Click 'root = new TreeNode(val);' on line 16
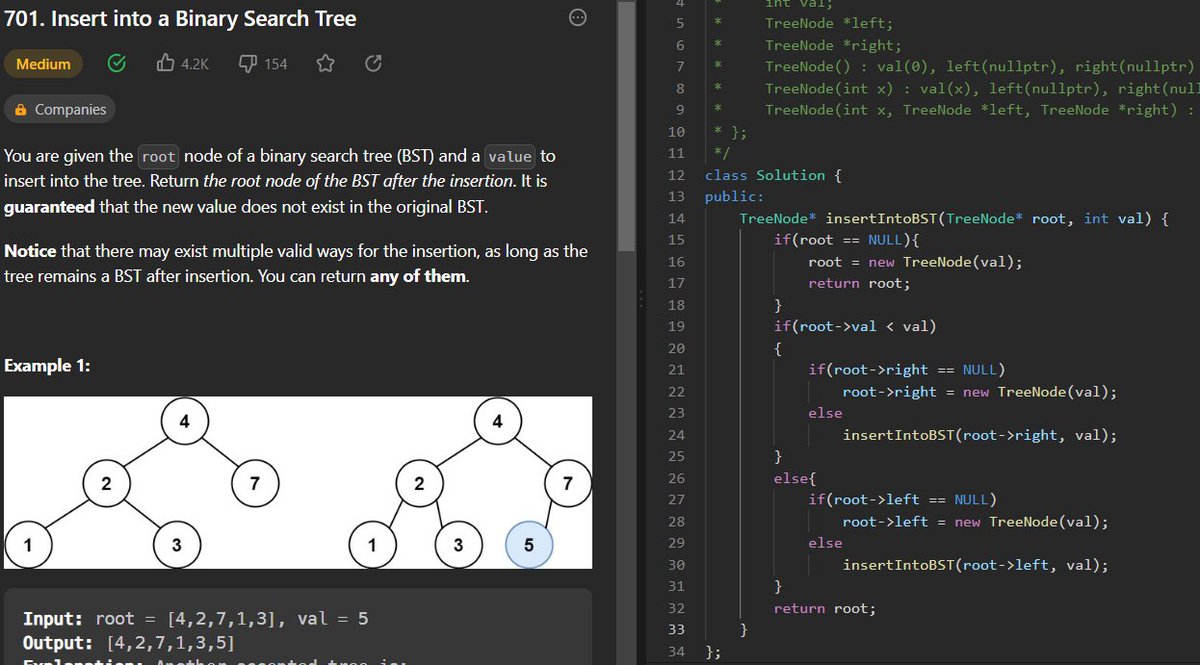 tap(915, 262)
